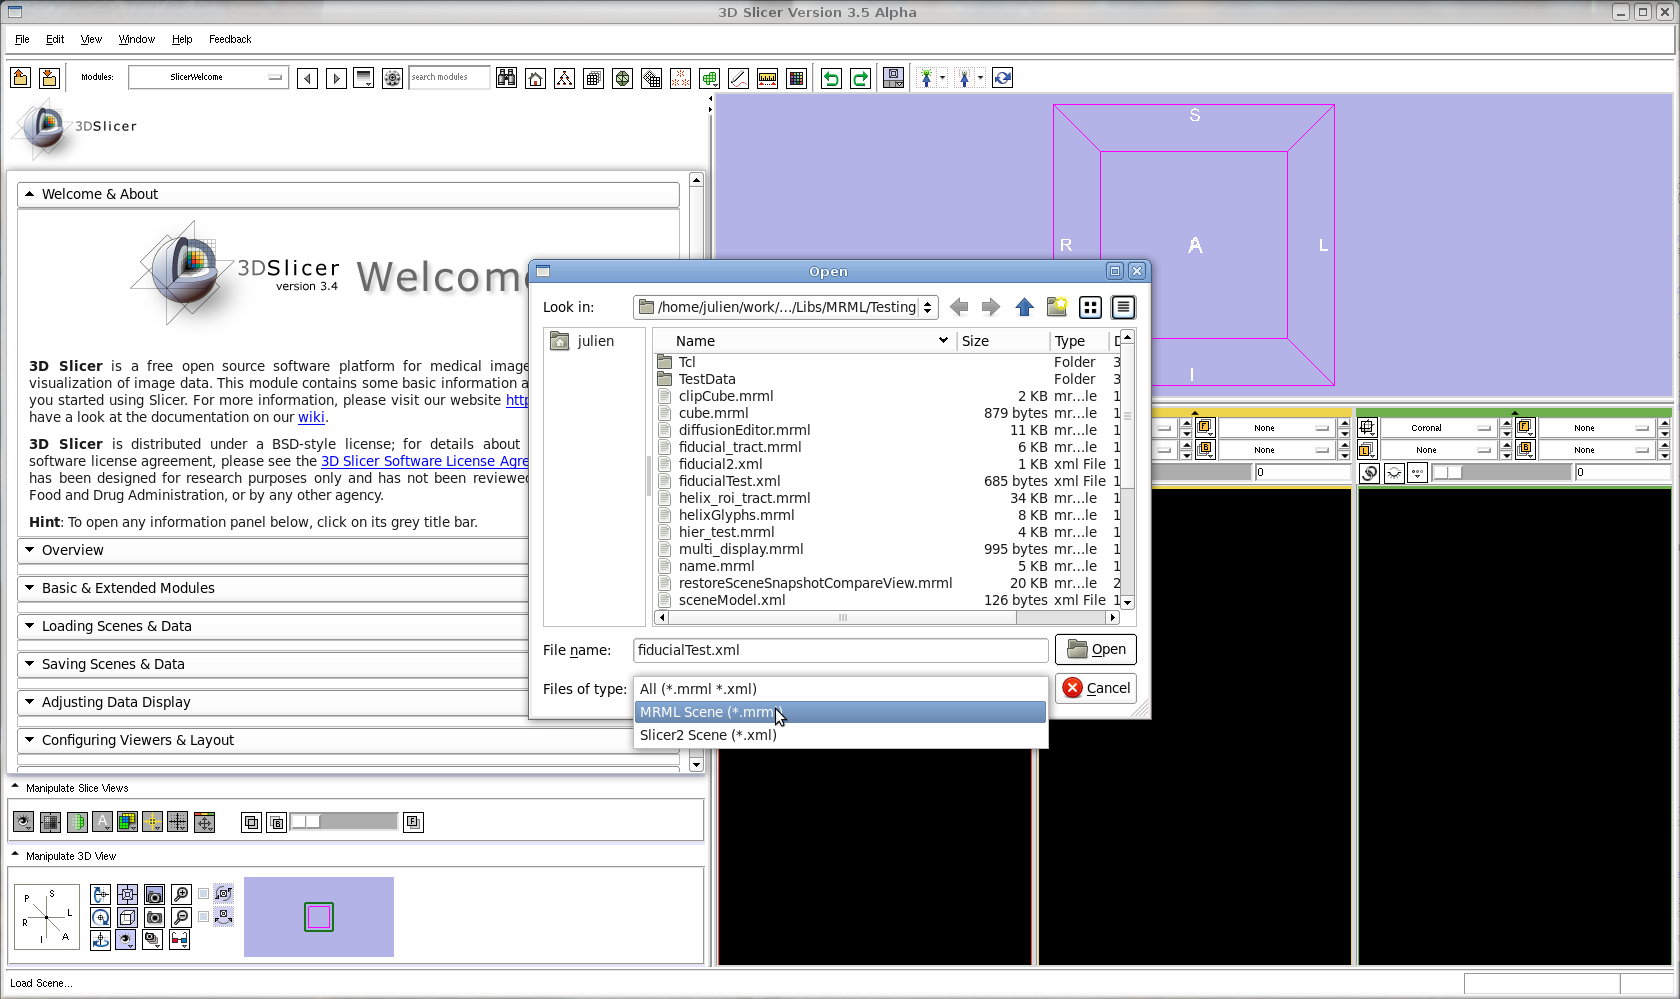This screenshot has width=1680, height=999.
Task: Create a new folder in Open dialog
Action: 1057,307
